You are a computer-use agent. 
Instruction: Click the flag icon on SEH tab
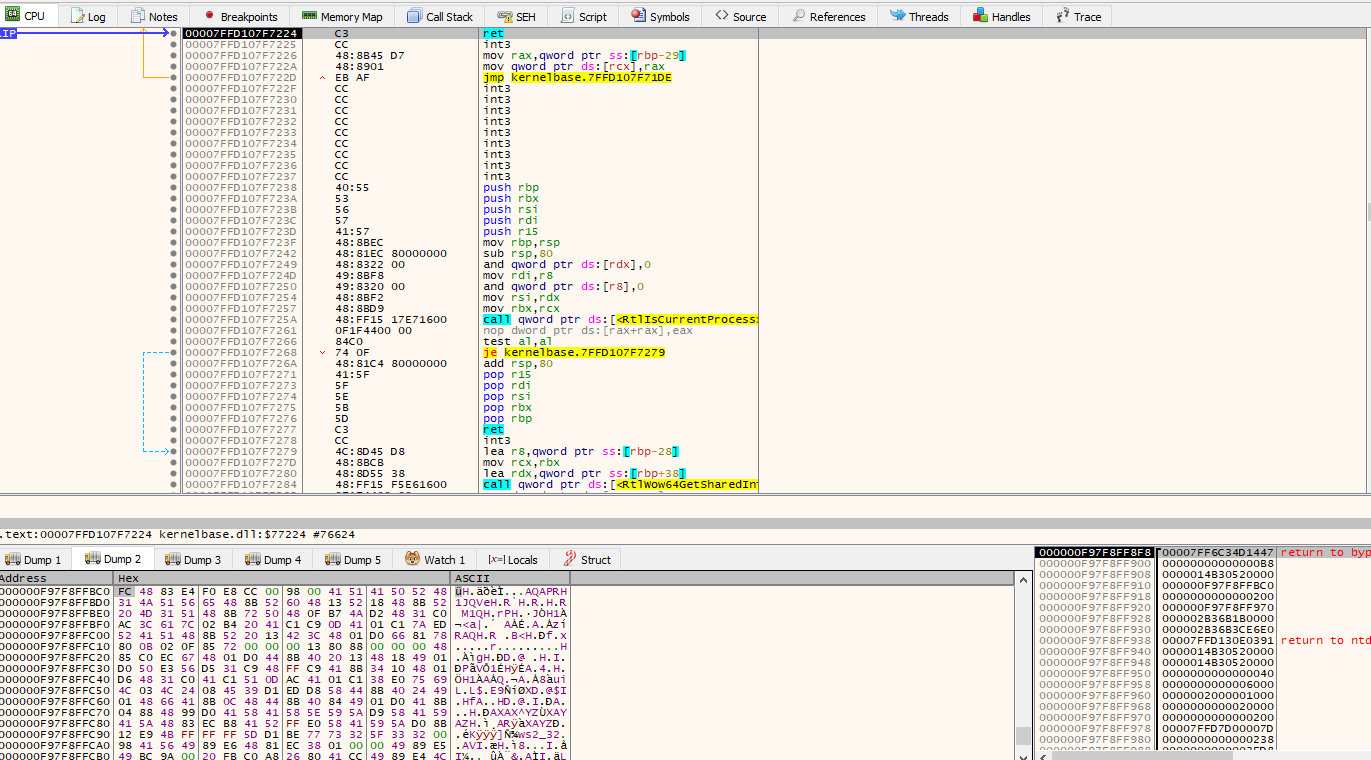point(503,16)
